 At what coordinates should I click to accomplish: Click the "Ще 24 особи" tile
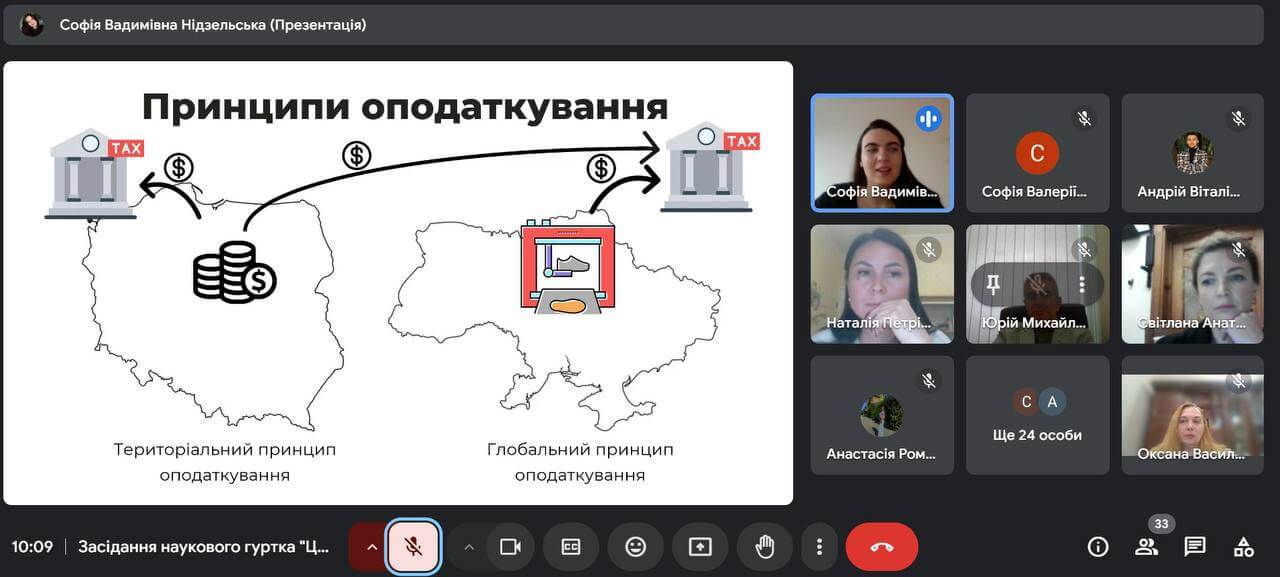coord(1037,415)
